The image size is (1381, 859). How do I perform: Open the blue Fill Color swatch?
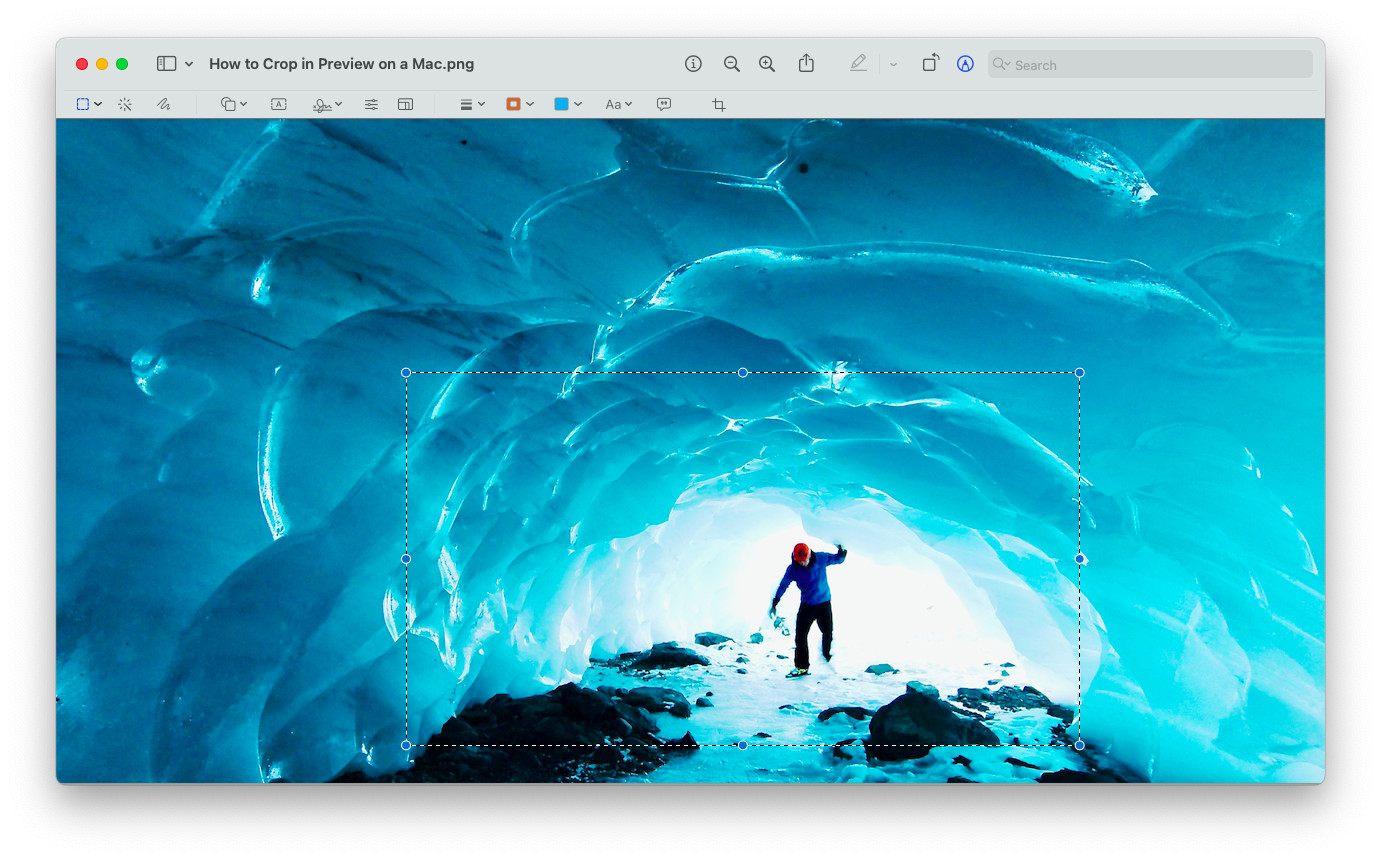point(568,104)
